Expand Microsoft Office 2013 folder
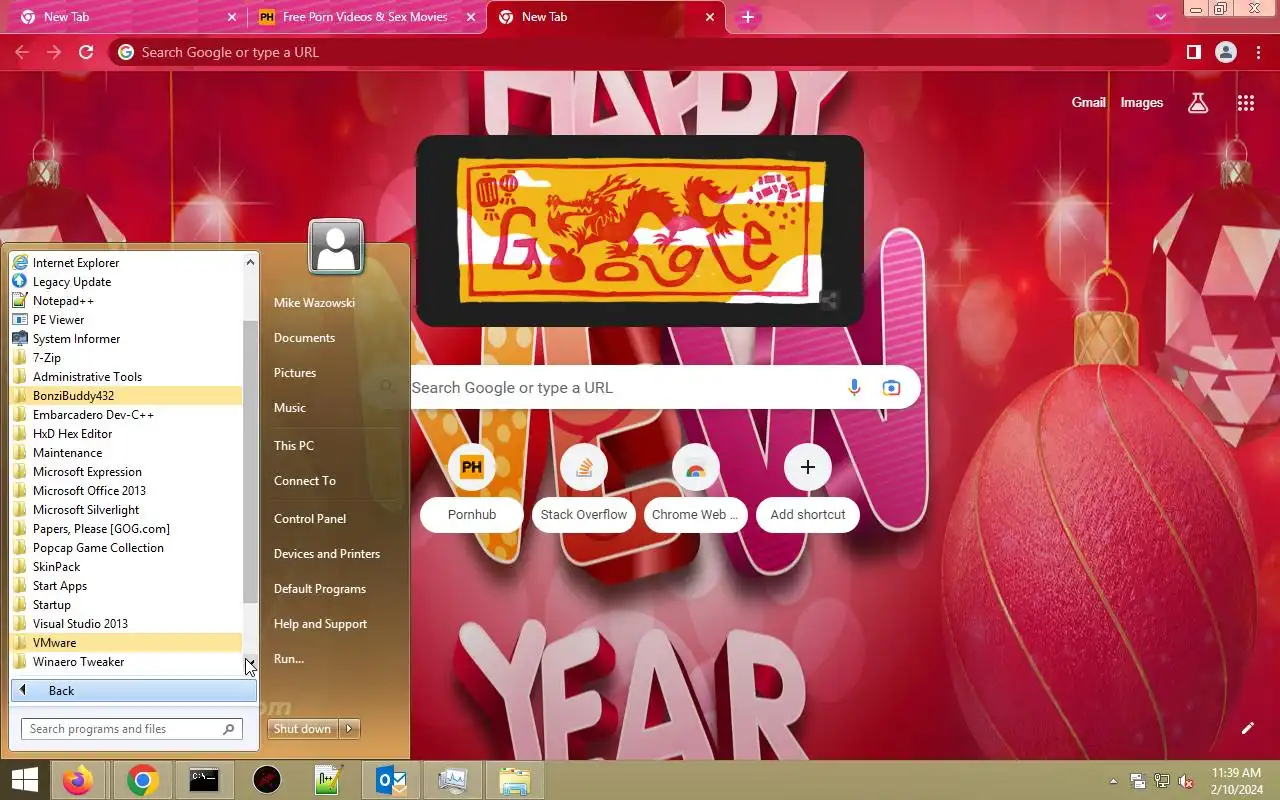Image resolution: width=1280 pixels, height=800 pixels. click(126, 491)
